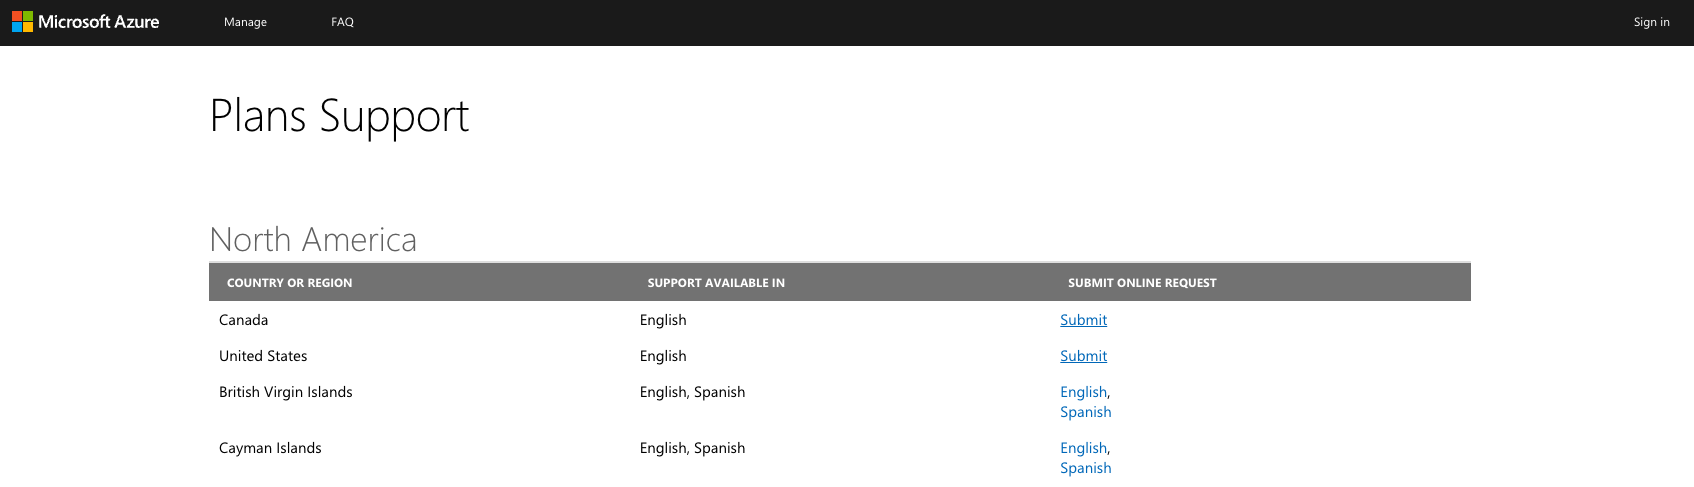This screenshot has width=1694, height=487.
Task: Open the FAQ menu item
Action: (x=342, y=22)
